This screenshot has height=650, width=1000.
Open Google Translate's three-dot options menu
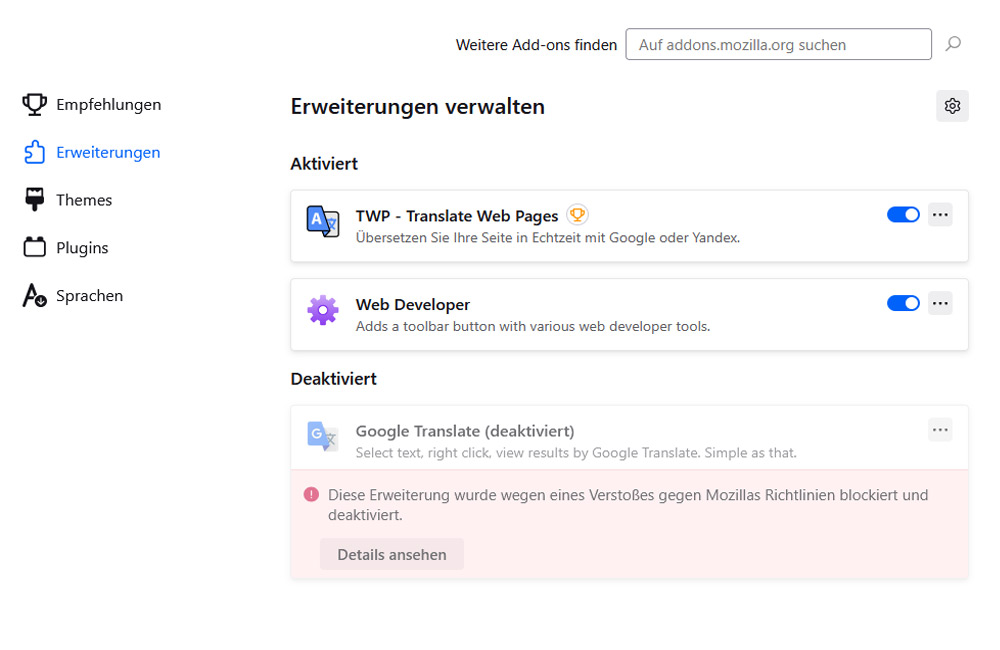(940, 428)
